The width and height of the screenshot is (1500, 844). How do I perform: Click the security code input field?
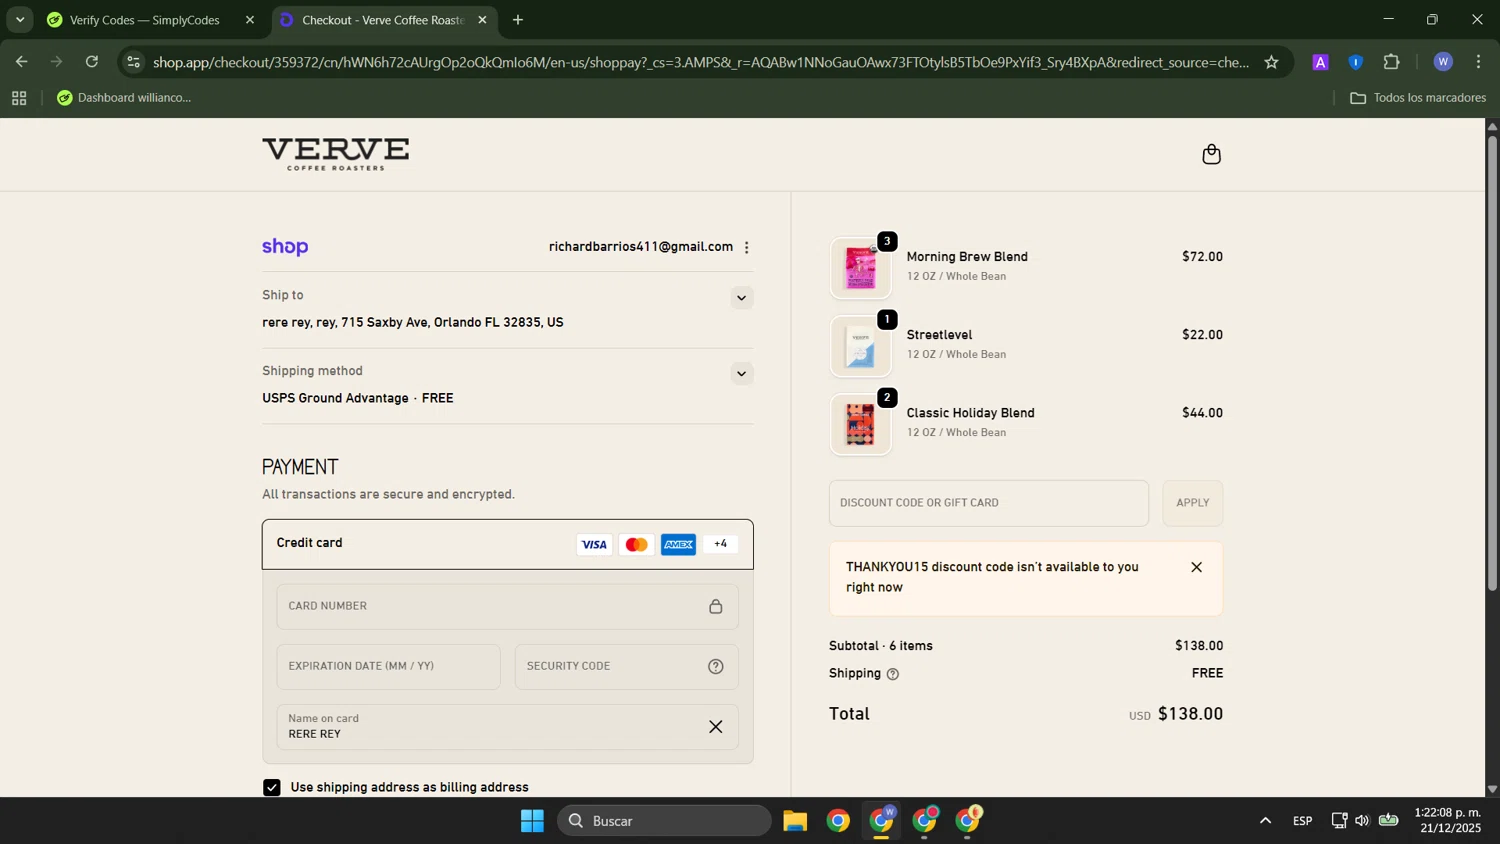tap(627, 667)
